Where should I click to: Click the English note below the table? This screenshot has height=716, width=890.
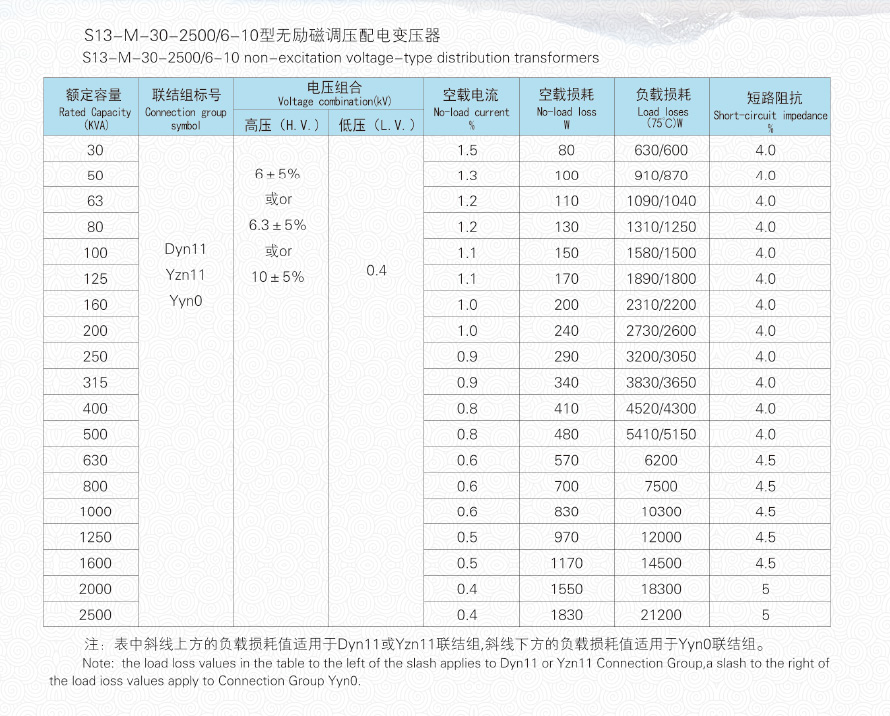tap(440, 671)
